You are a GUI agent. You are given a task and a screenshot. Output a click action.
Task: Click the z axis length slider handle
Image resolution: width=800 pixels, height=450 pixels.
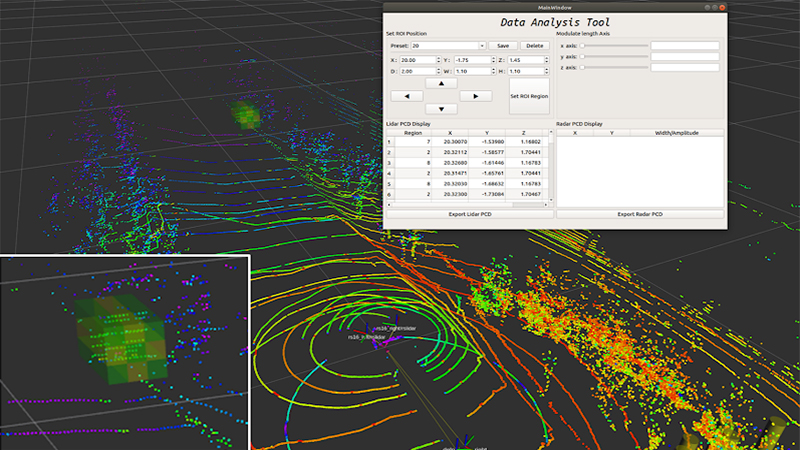[x=582, y=67]
